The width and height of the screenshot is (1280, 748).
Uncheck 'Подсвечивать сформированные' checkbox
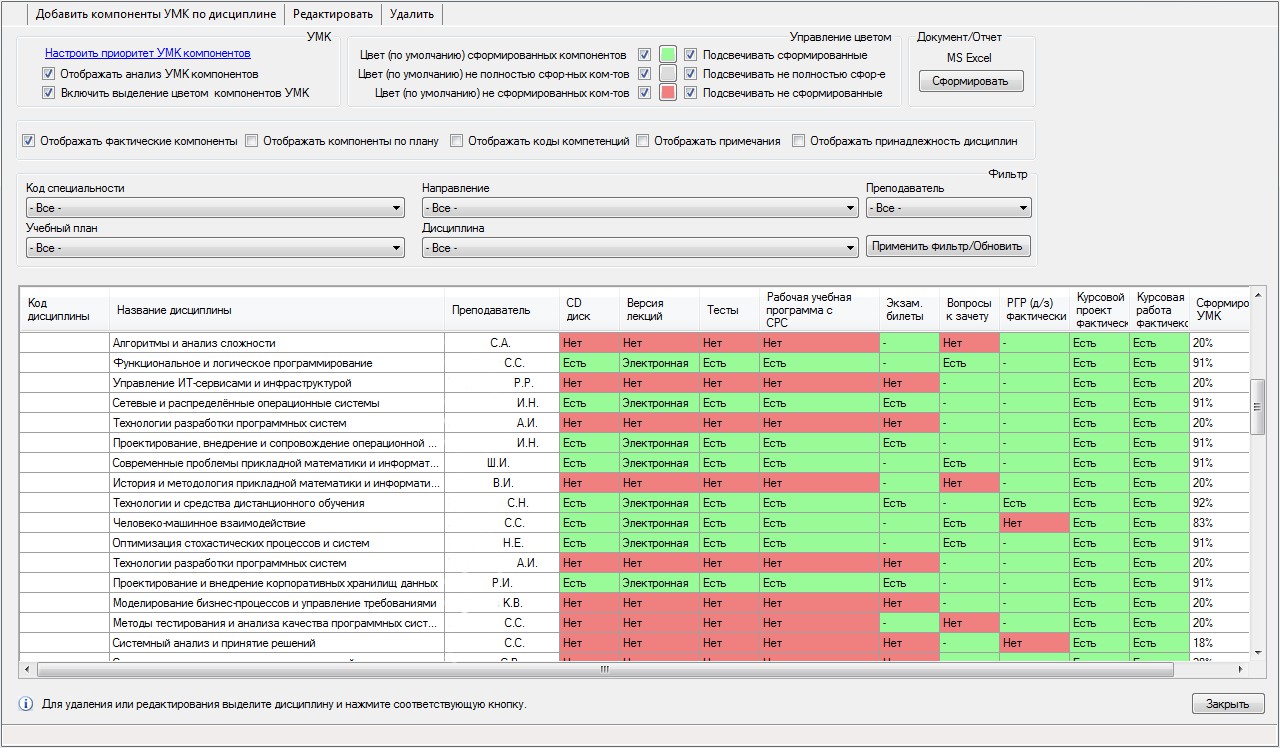point(690,55)
